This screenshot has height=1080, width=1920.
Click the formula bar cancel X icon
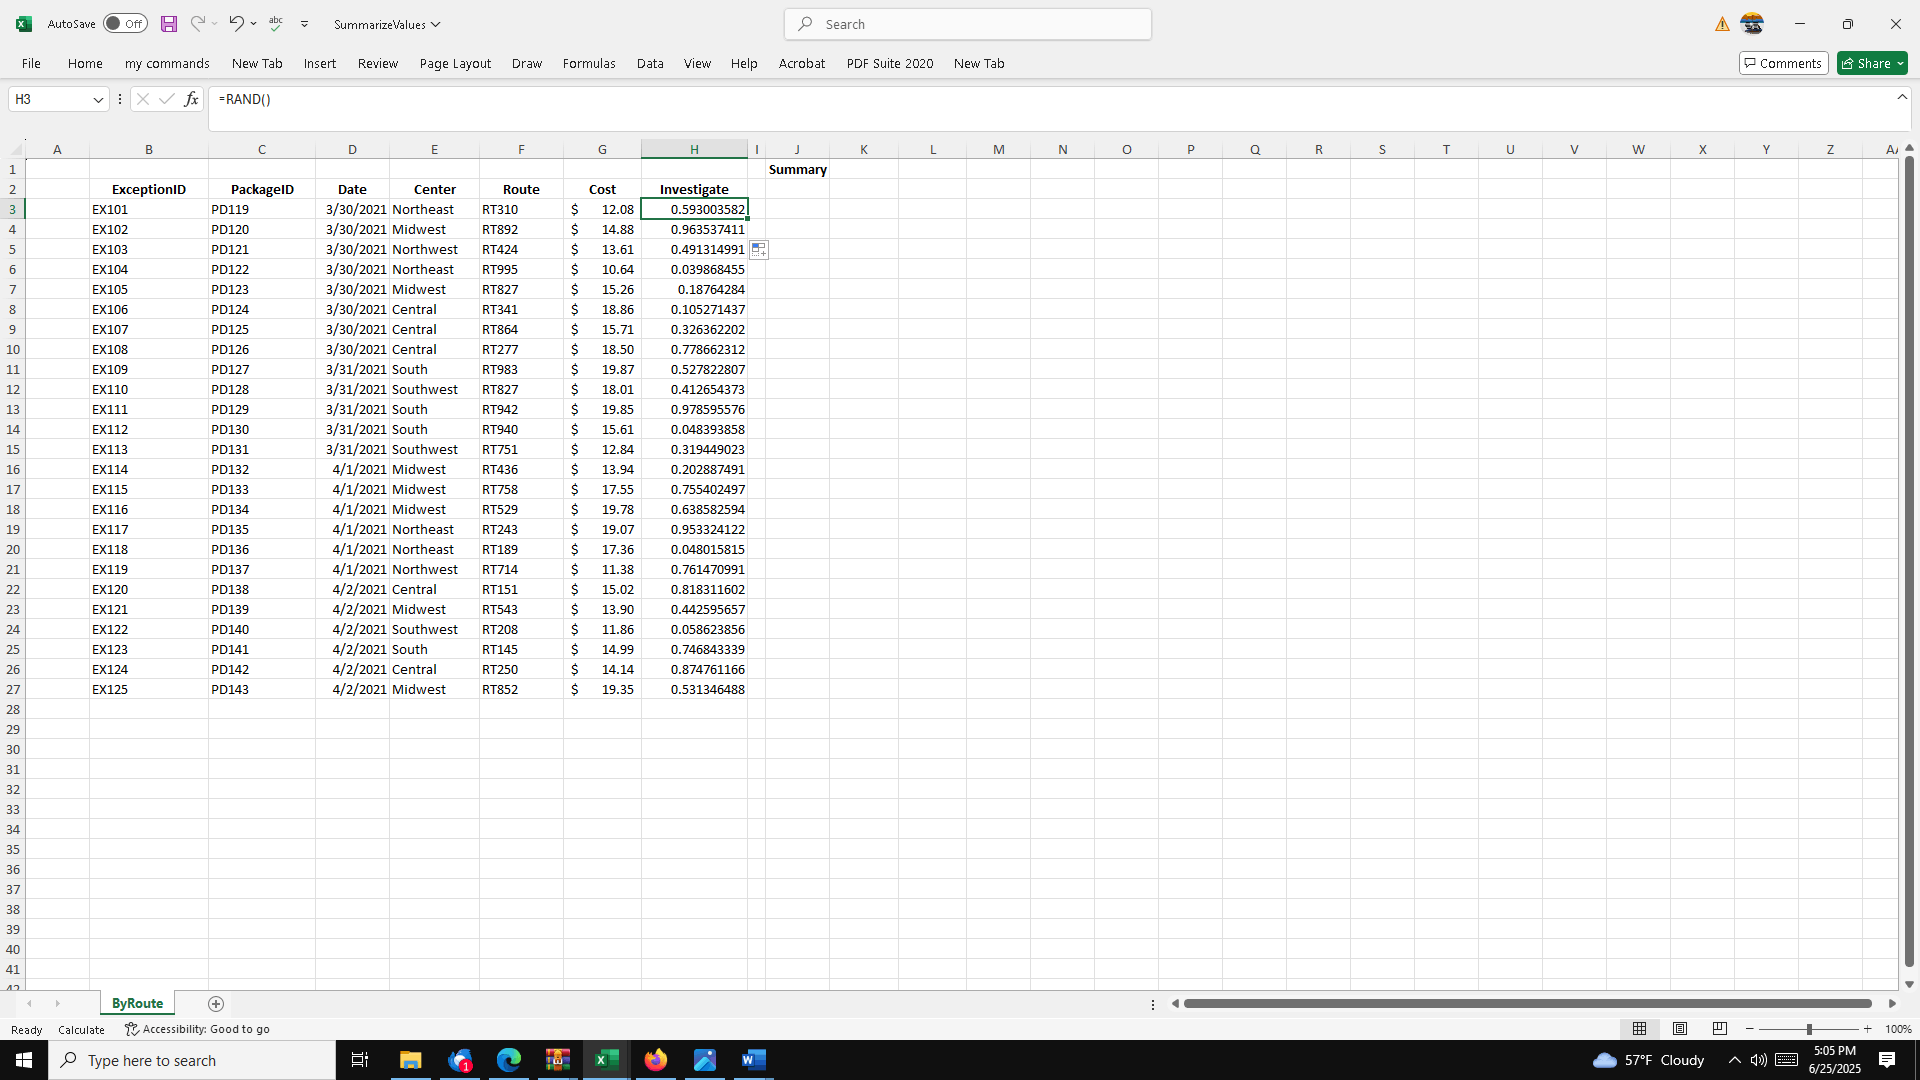coord(142,99)
